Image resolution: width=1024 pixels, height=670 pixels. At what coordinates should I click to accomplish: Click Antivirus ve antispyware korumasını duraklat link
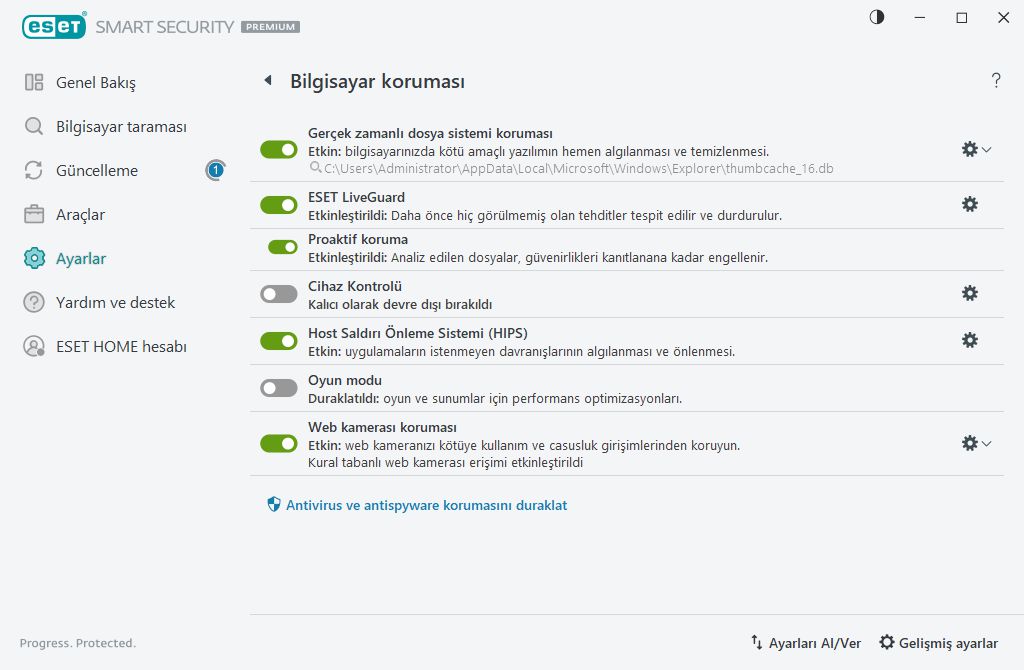click(426, 505)
